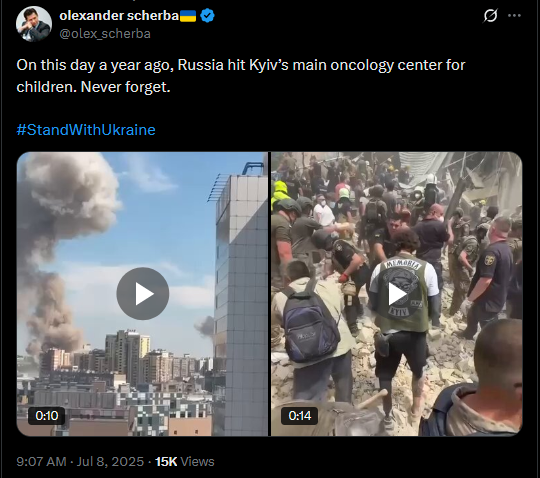The image size is (540, 478).
Task: Click the #StandWithUkraine hashtag
Action: tap(86, 130)
